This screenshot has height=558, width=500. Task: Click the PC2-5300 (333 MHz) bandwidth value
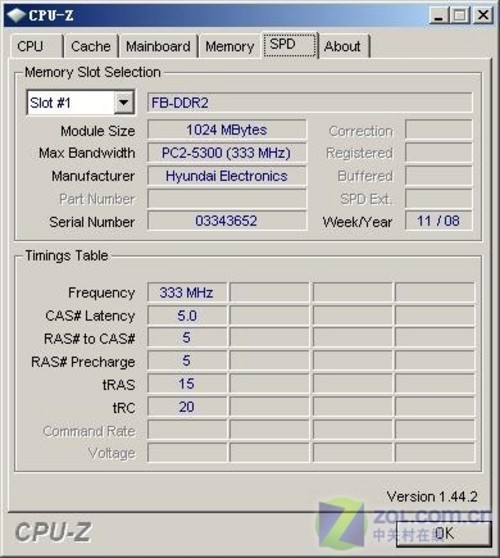[x=227, y=153]
